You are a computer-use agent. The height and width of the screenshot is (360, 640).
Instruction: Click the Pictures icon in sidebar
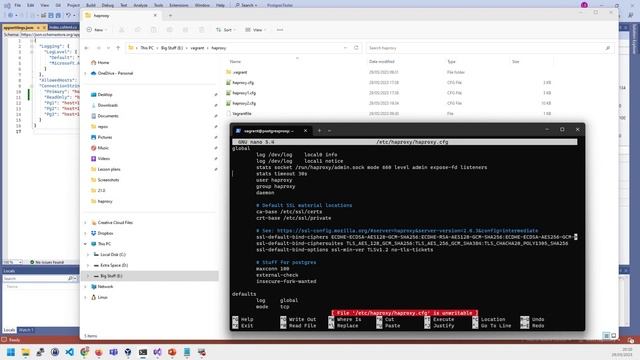[x=93, y=137]
